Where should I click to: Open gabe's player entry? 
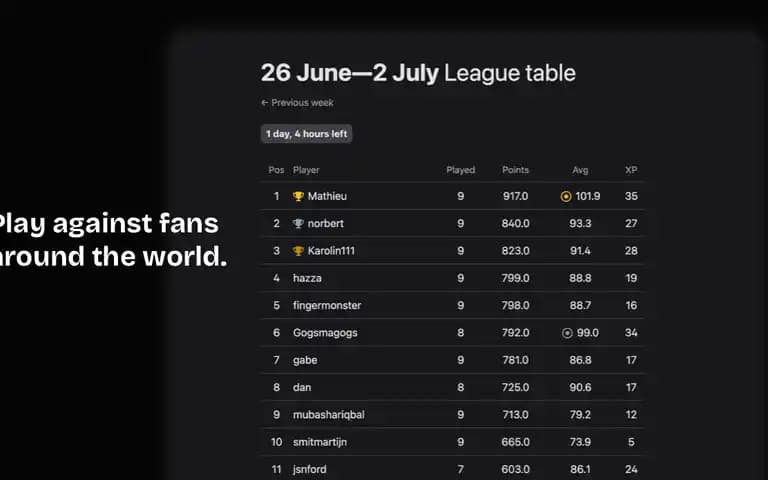[305, 360]
